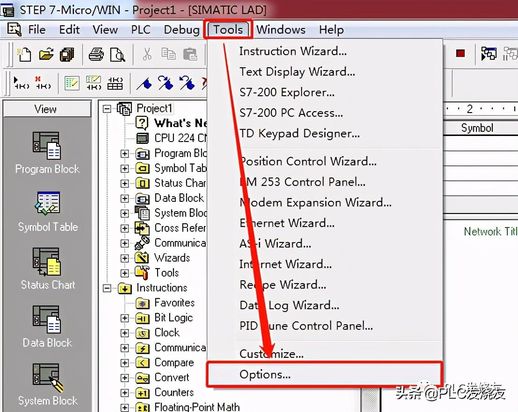The width and height of the screenshot is (518, 412).
Task: Select Customize... from the Tools menu
Action: pos(271,354)
